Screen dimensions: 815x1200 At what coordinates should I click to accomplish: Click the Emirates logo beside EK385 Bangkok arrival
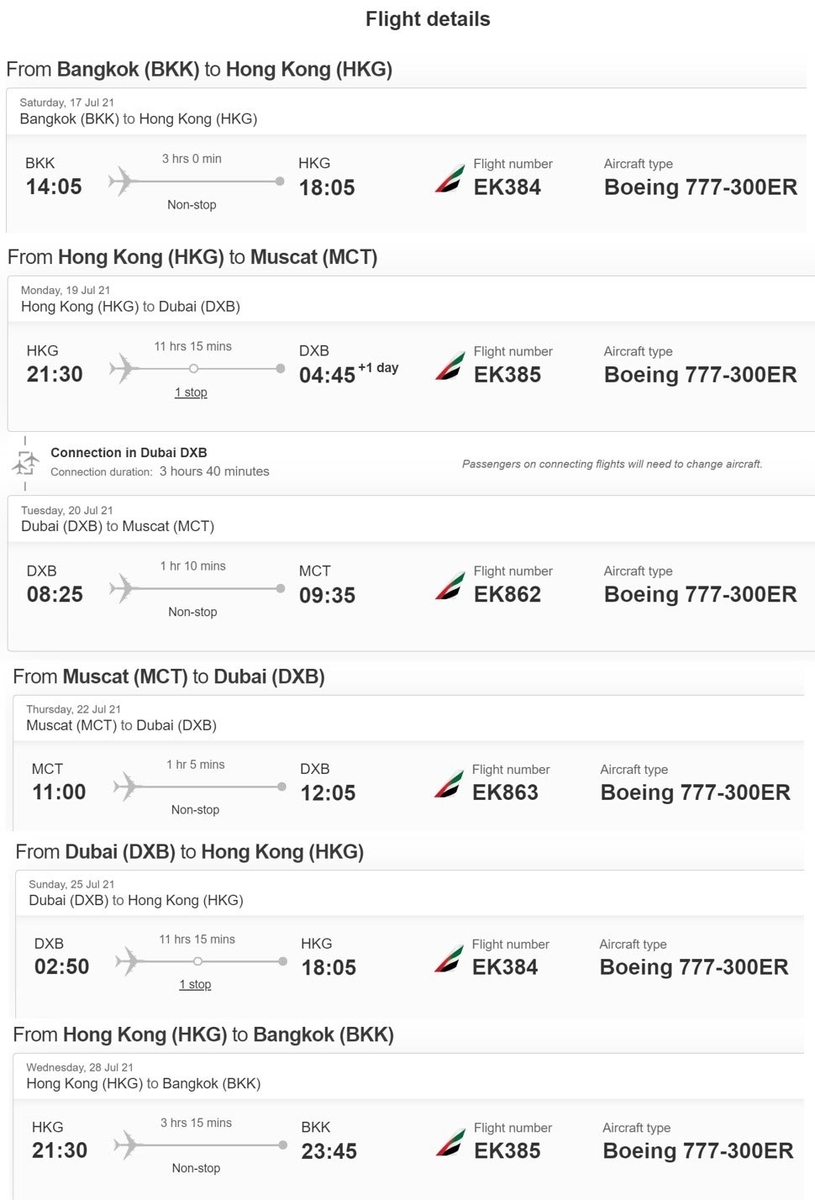click(450, 1141)
